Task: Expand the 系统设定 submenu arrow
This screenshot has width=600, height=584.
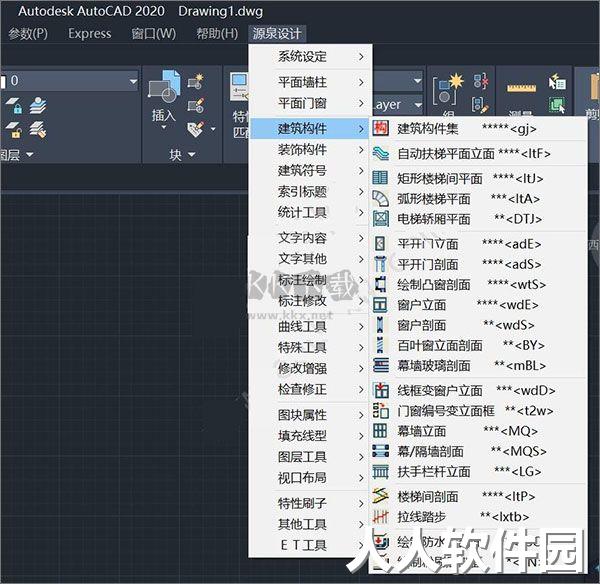Action: tap(361, 57)
